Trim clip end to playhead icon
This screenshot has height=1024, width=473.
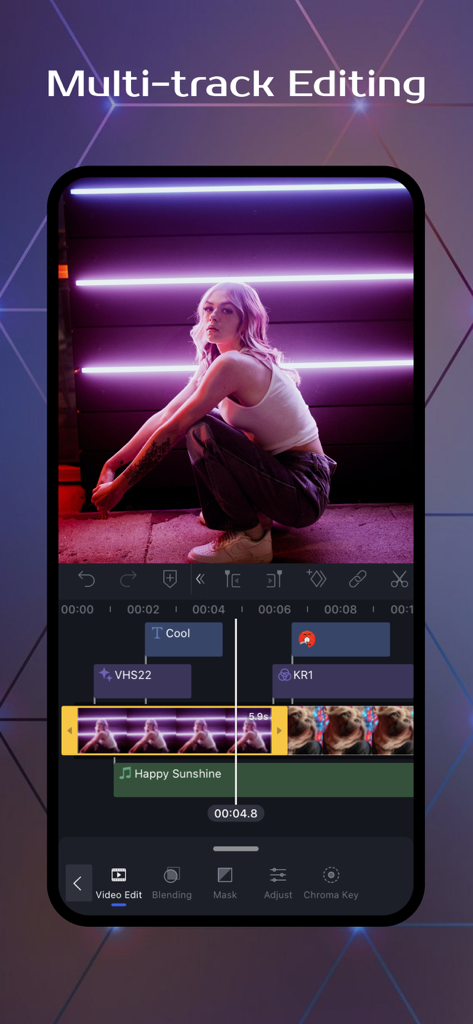coord(273,579)
